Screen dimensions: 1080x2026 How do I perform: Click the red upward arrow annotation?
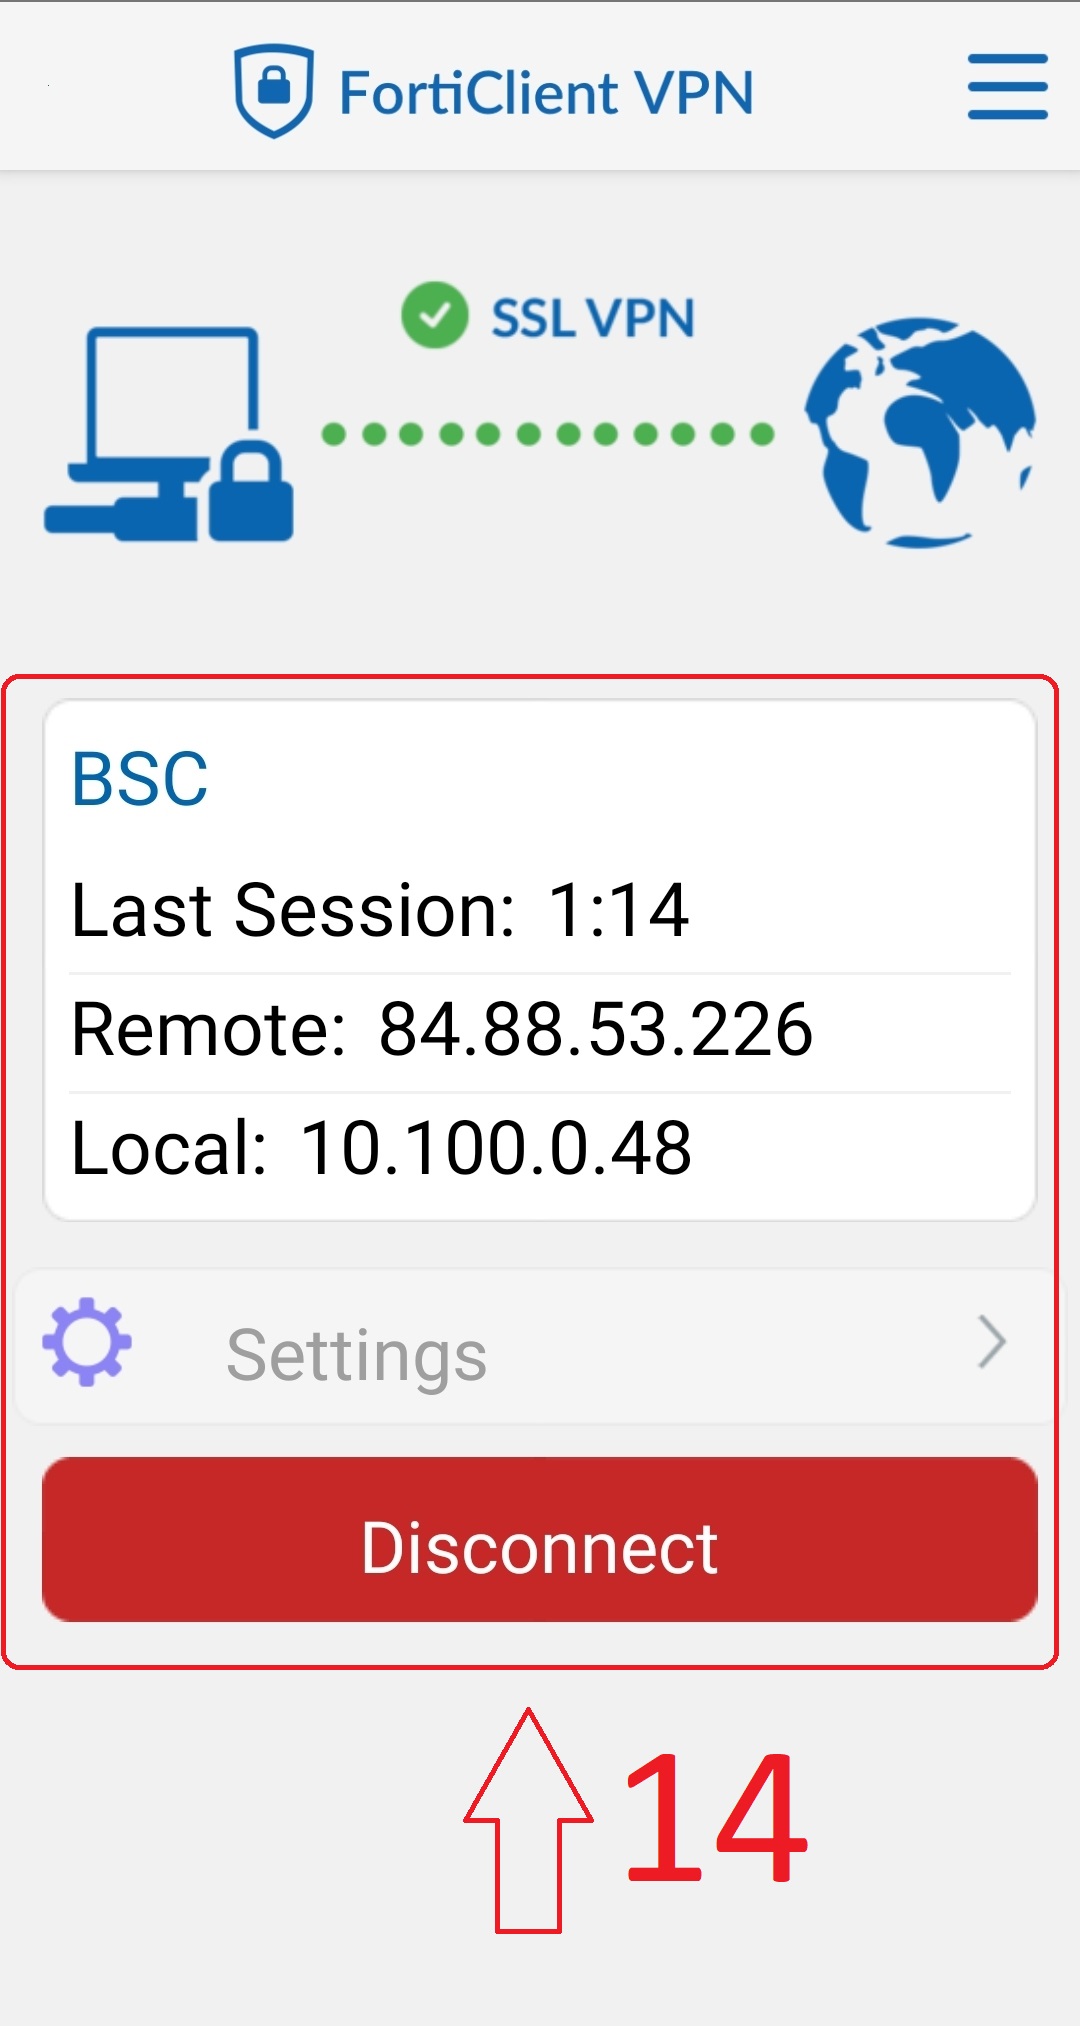pos(528,1820)
